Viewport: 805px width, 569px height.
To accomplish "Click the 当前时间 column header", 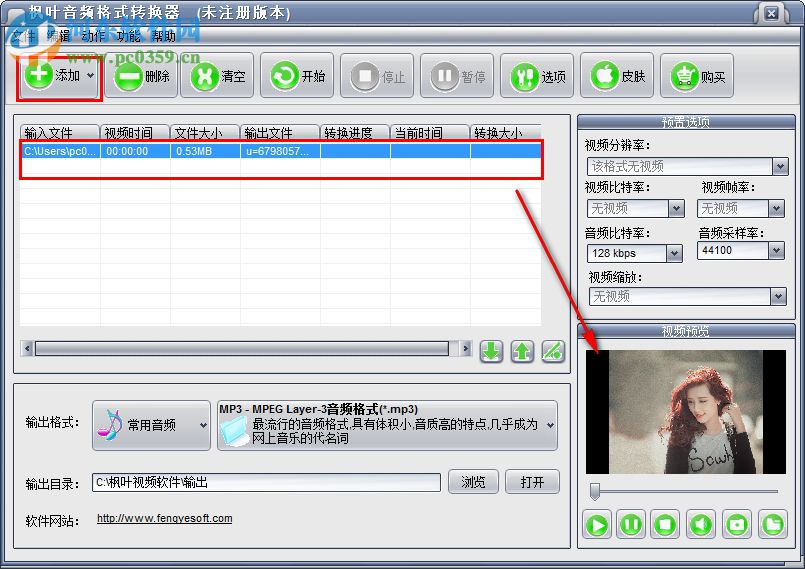I will [x=430, y=132].
